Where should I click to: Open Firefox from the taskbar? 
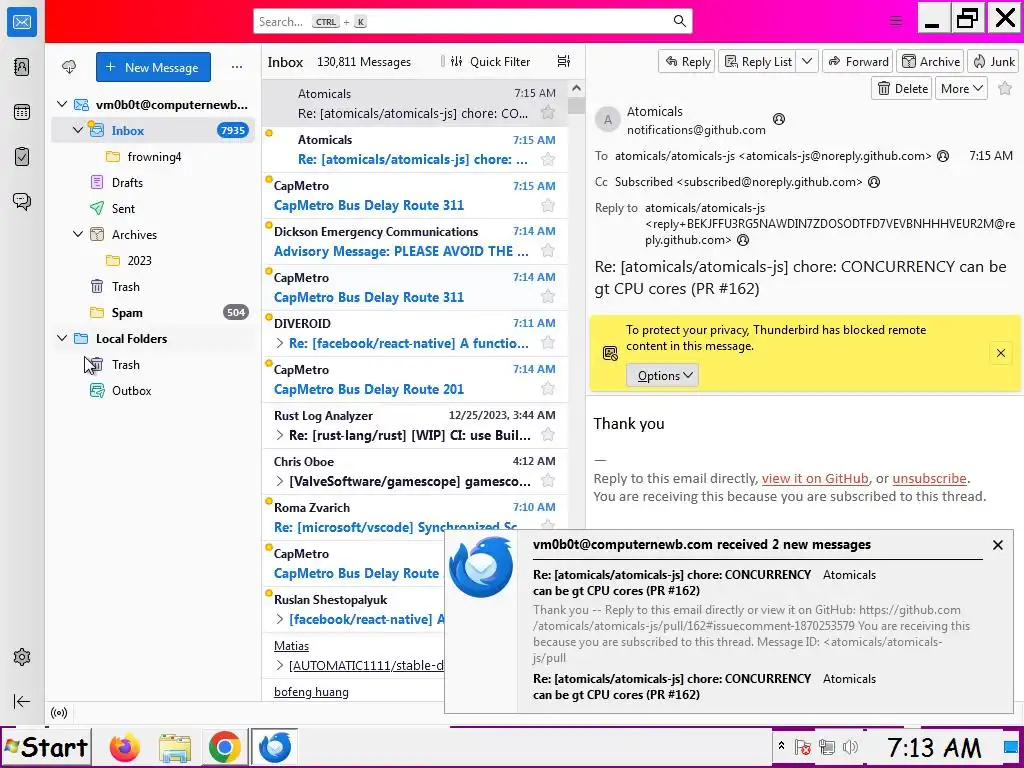[x=124, y=747]
